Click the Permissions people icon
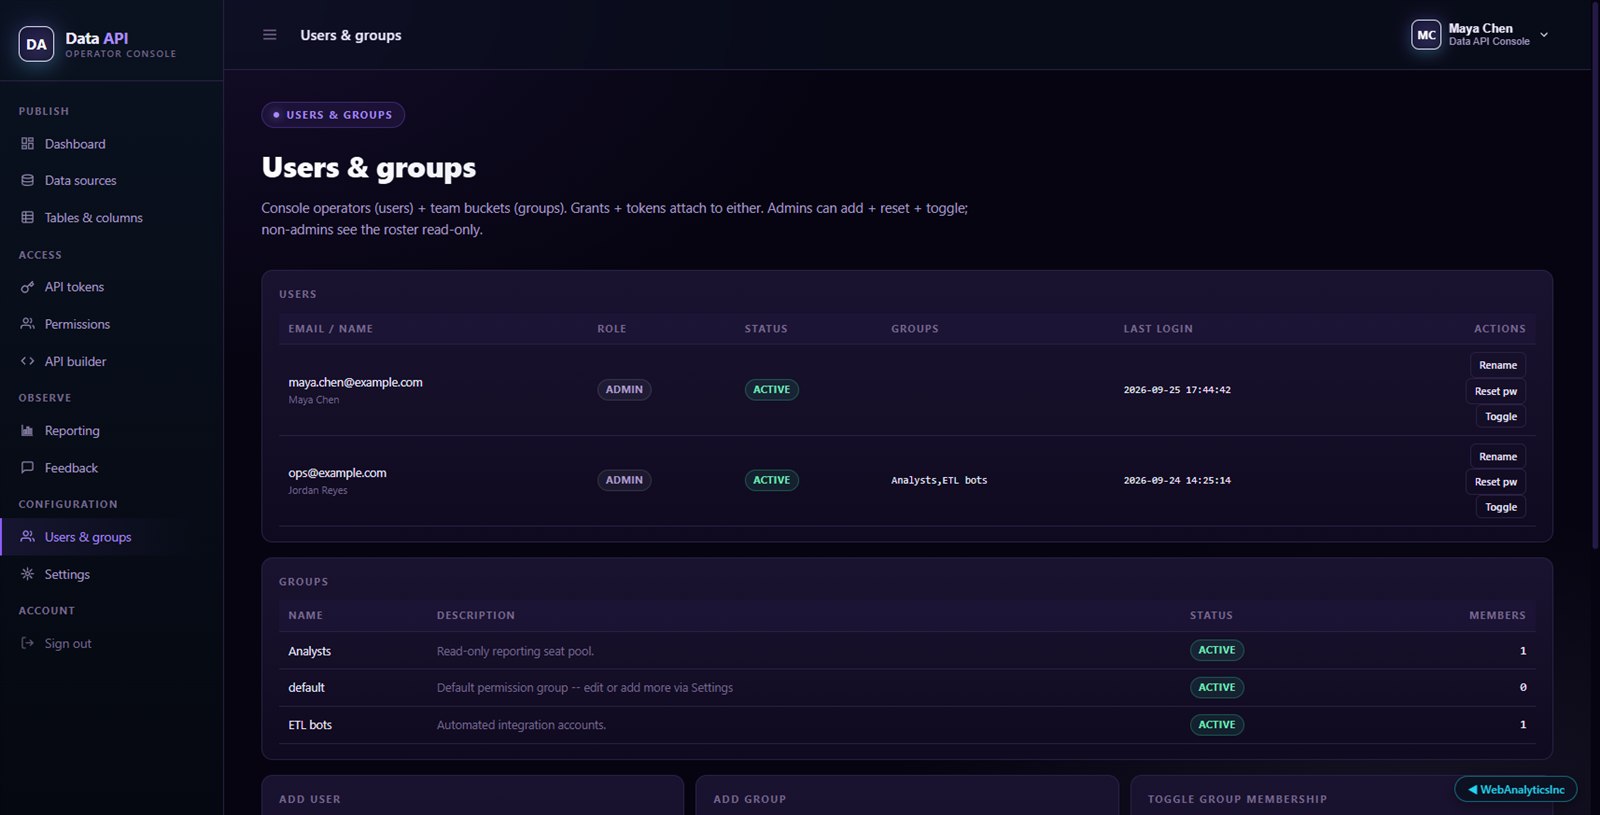Screen dimensions: 1600x815 coord(27,324)
